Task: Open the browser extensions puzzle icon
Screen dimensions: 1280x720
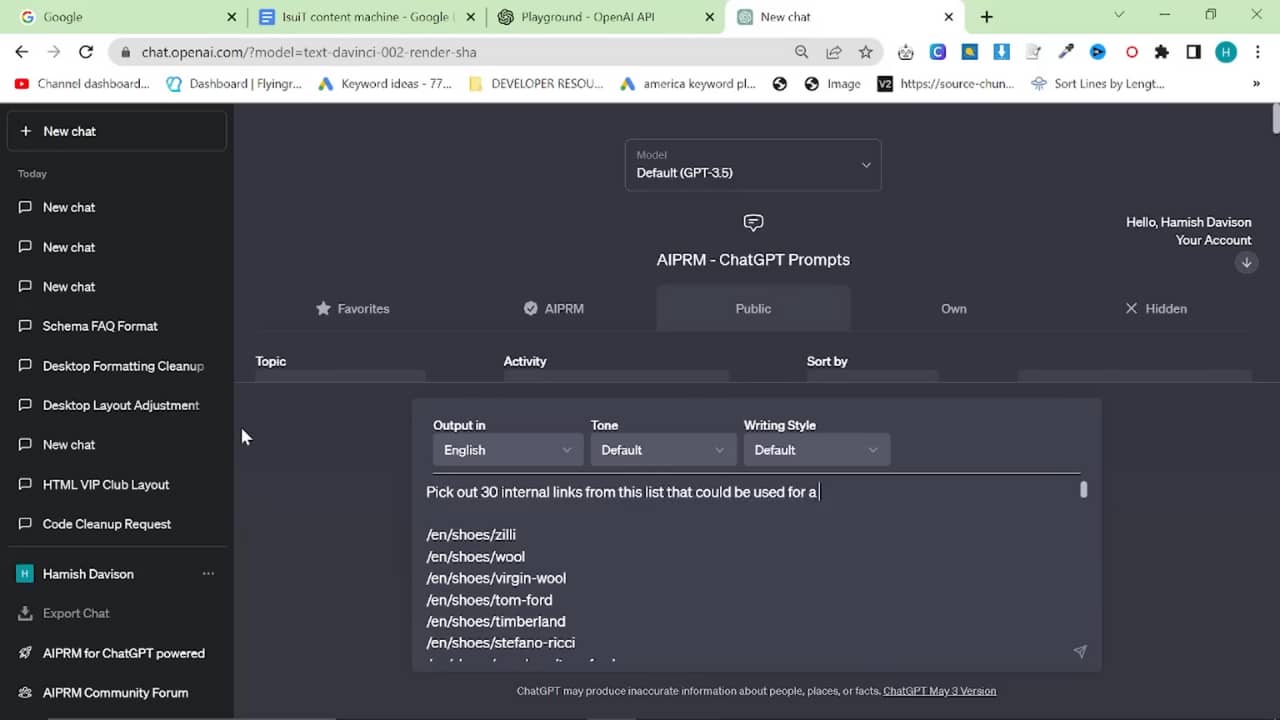Action: tap(1161, 52)
